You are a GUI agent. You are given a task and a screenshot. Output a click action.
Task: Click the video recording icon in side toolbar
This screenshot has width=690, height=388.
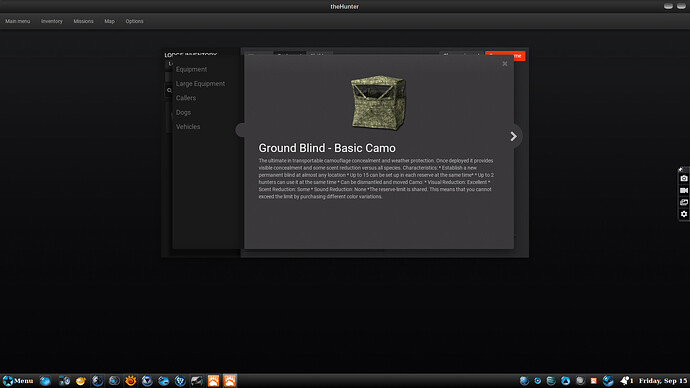(683, 190)
